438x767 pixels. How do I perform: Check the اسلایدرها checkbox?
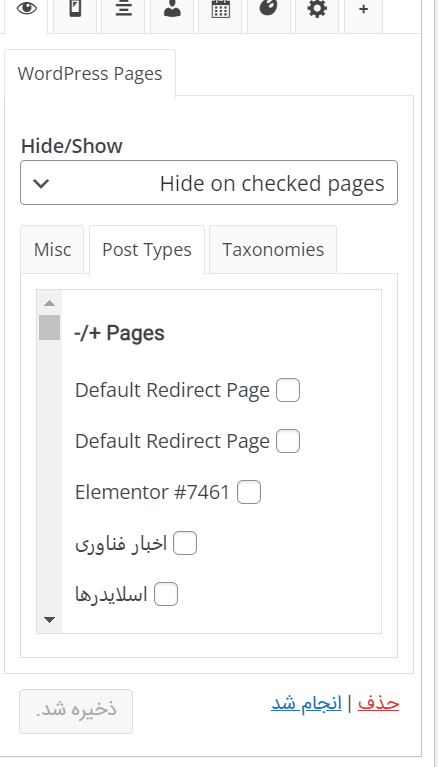pyautogui.click(x=166, y=594)
